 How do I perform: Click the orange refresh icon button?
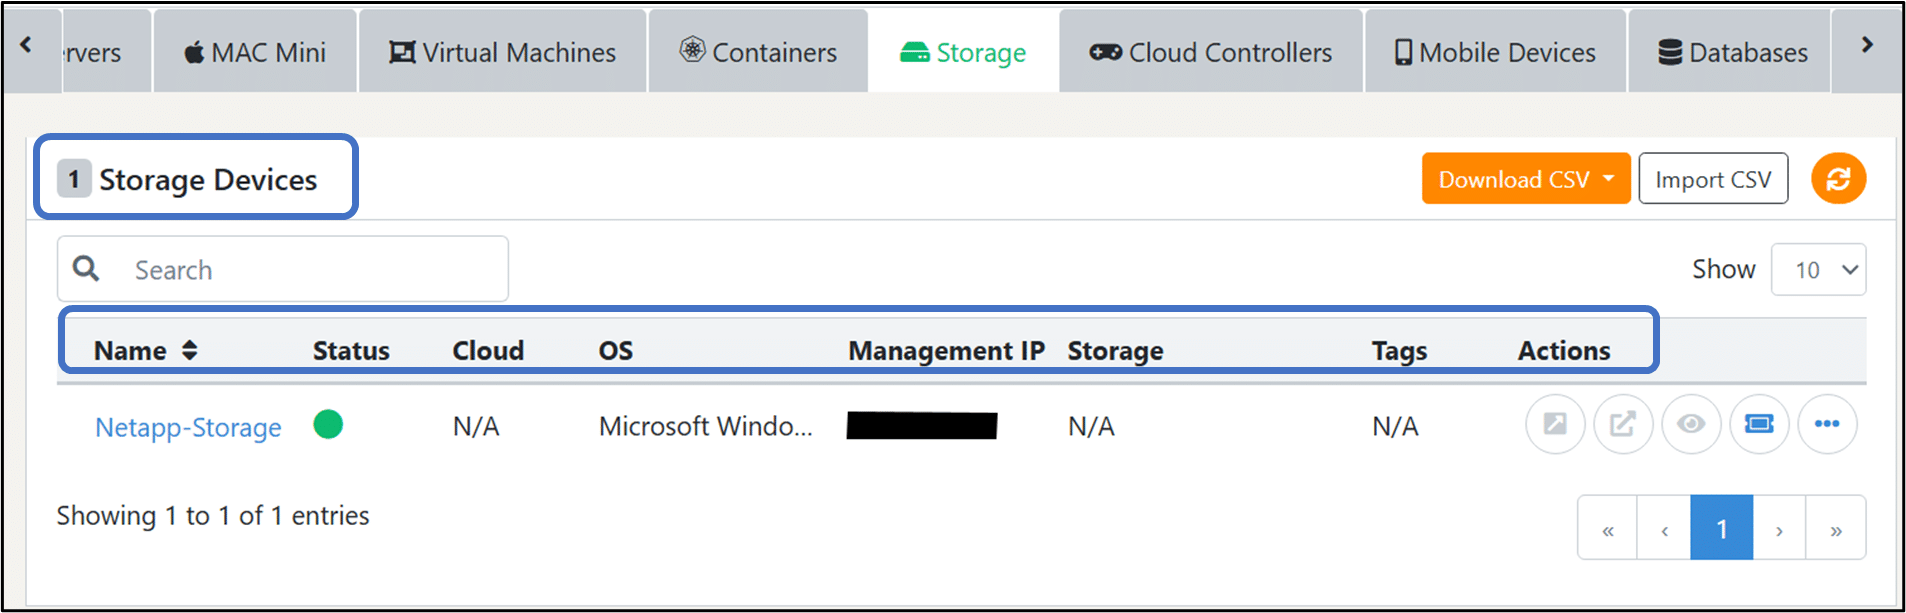pos(1838,178)
